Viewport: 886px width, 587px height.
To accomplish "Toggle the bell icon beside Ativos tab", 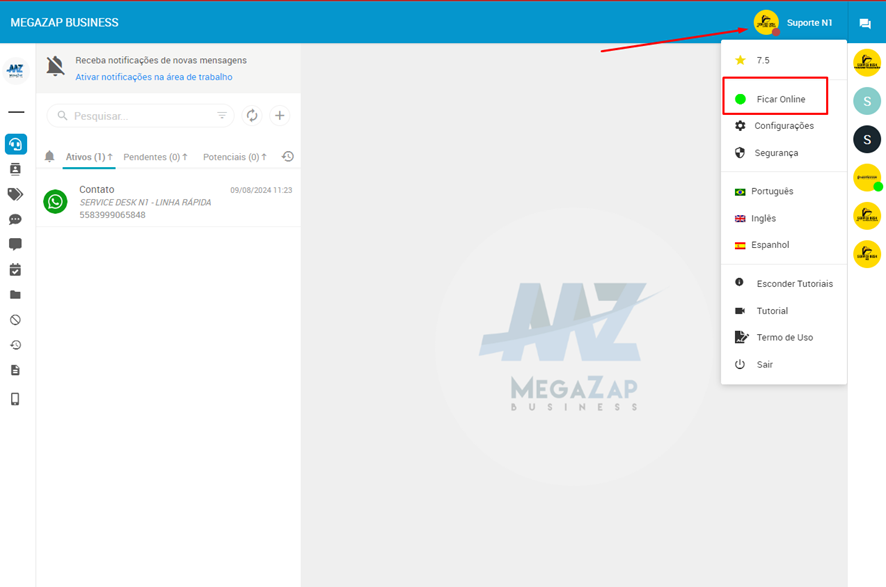I will (x=50, y=157).
